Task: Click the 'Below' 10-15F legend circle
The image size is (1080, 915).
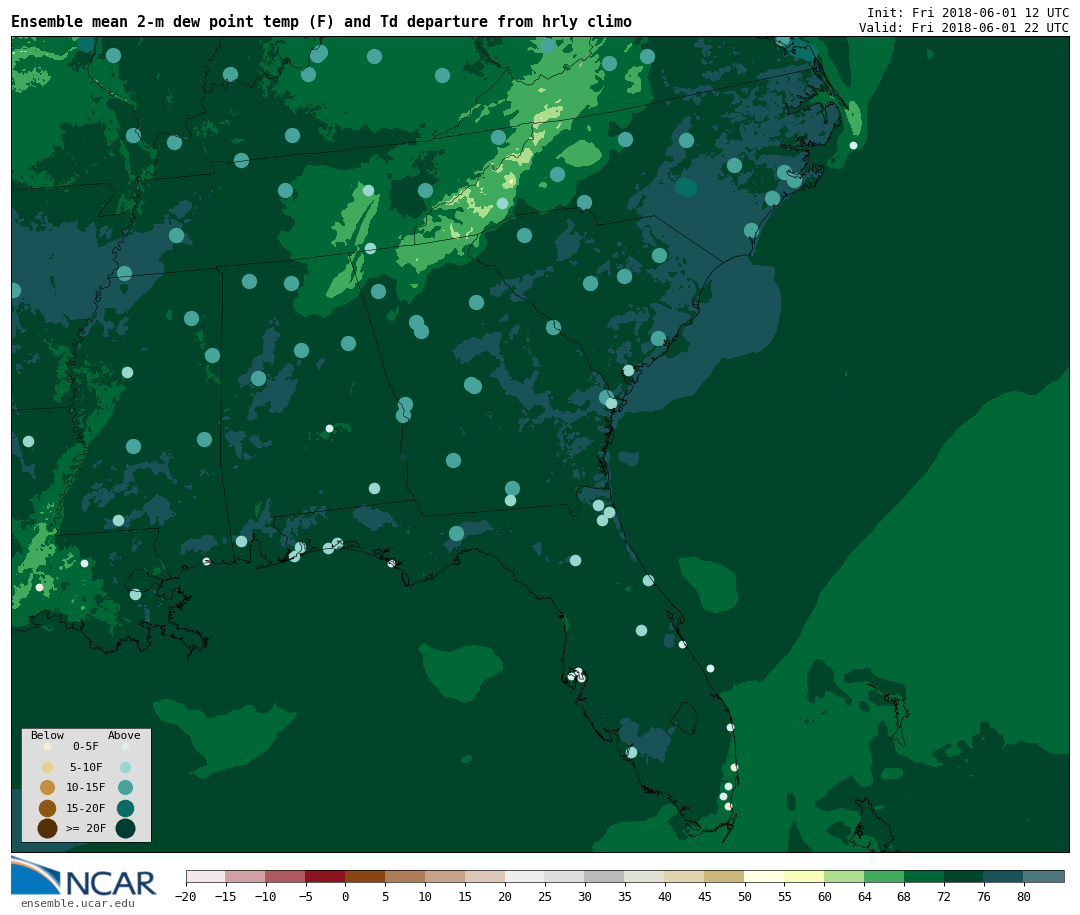Action: click(47, 787)
